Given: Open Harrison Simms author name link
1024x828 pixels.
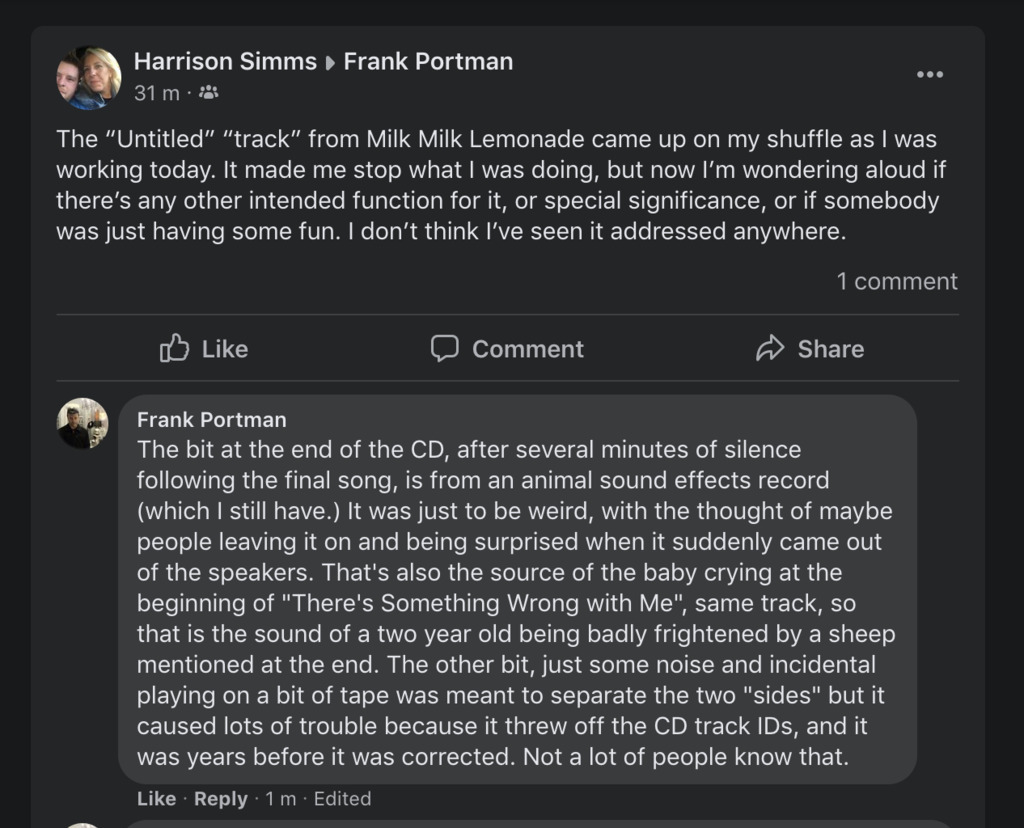Looking at the screenshot, I should 225,61.
